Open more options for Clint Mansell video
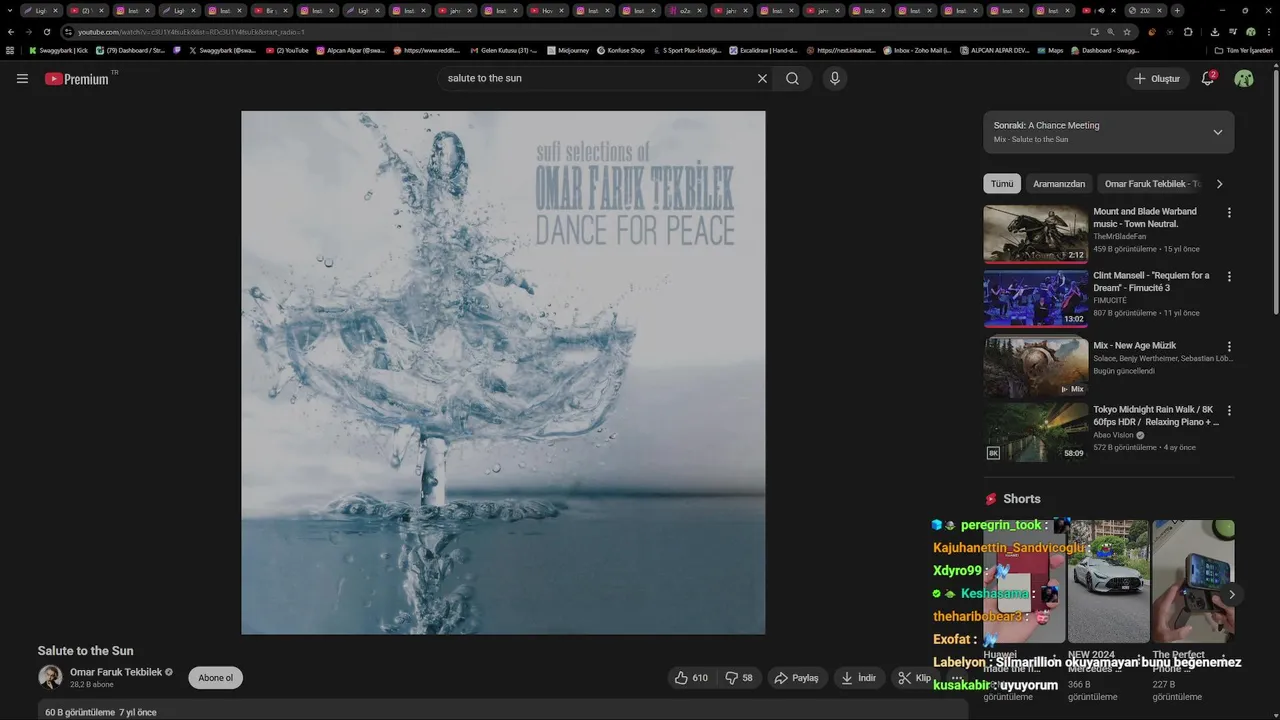The image size is (1280, 720). pos(1229,276)
